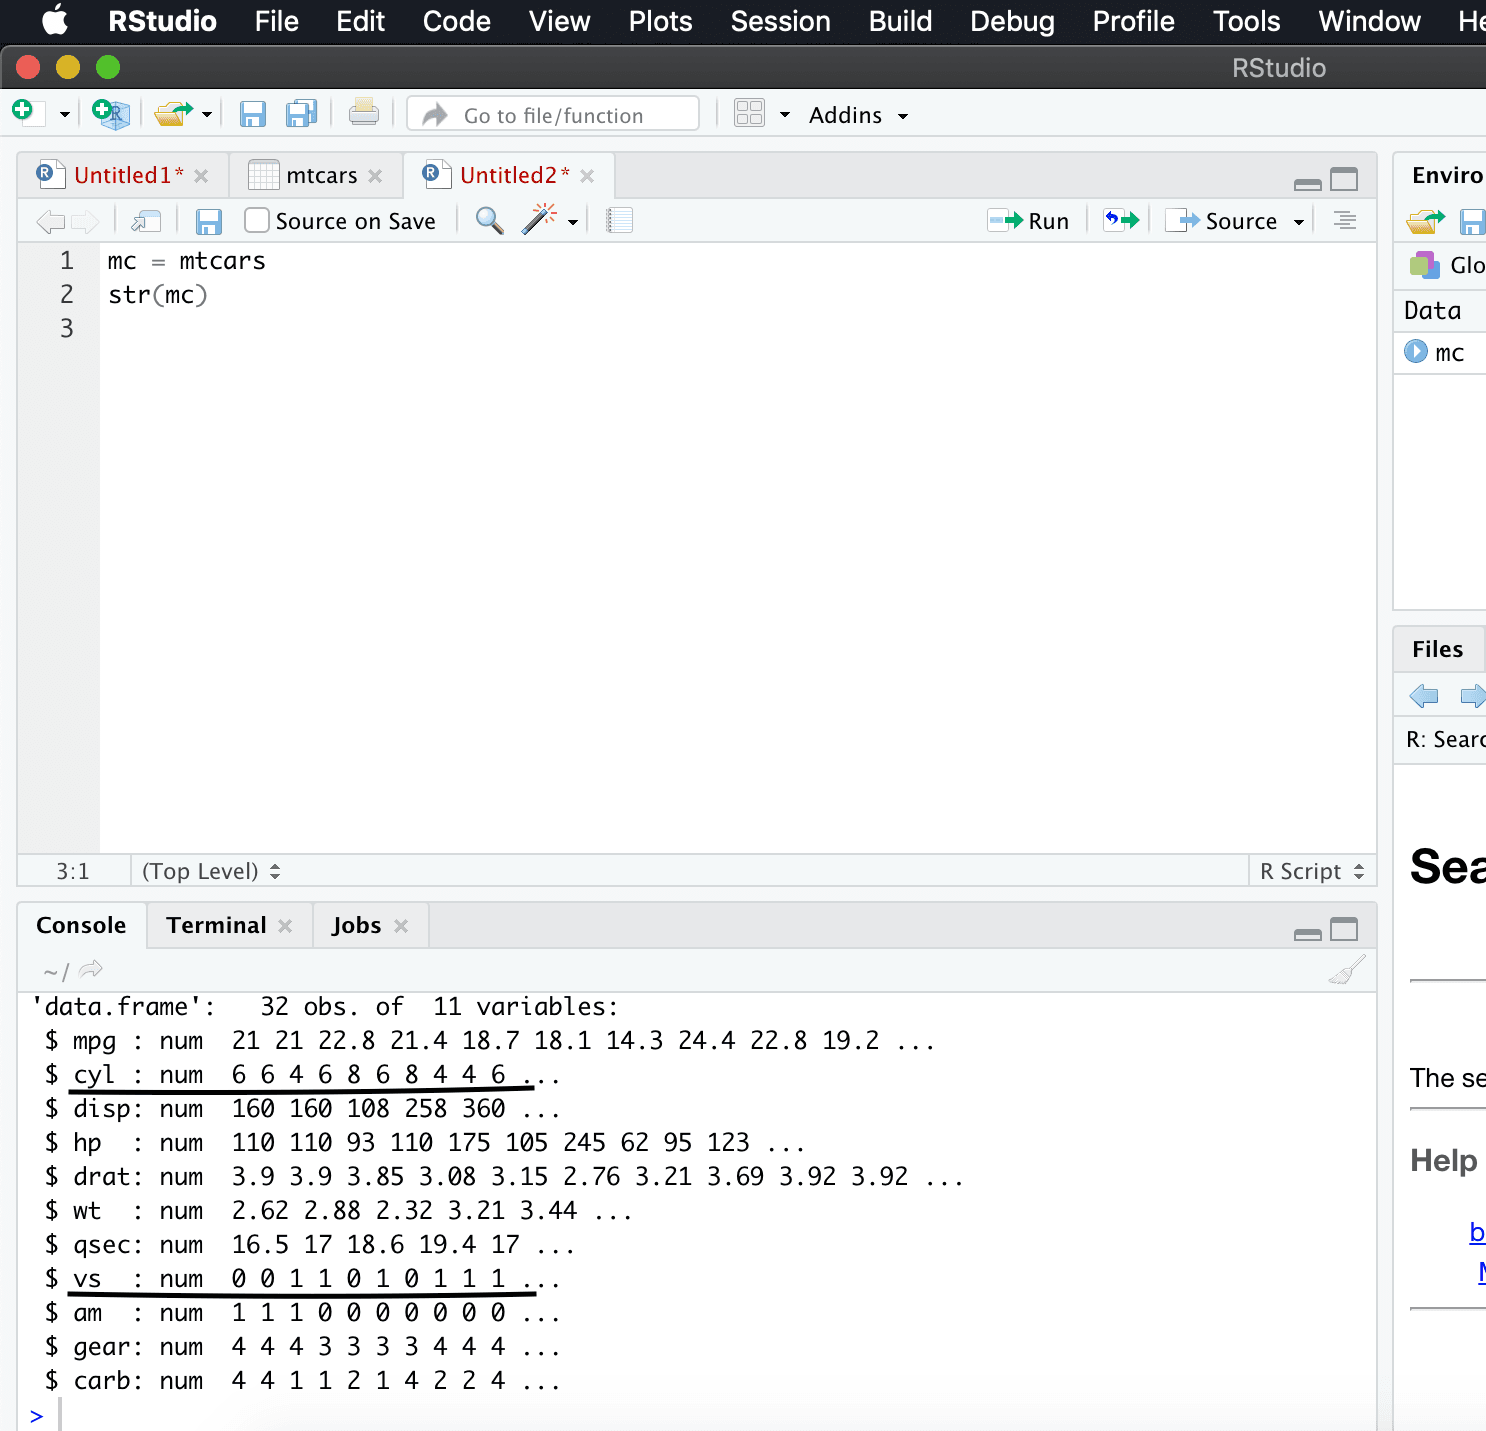This screenshot has width=1486, height=1431.
Task: Save current document from main toolbar
Action: [x=252, y=114]
